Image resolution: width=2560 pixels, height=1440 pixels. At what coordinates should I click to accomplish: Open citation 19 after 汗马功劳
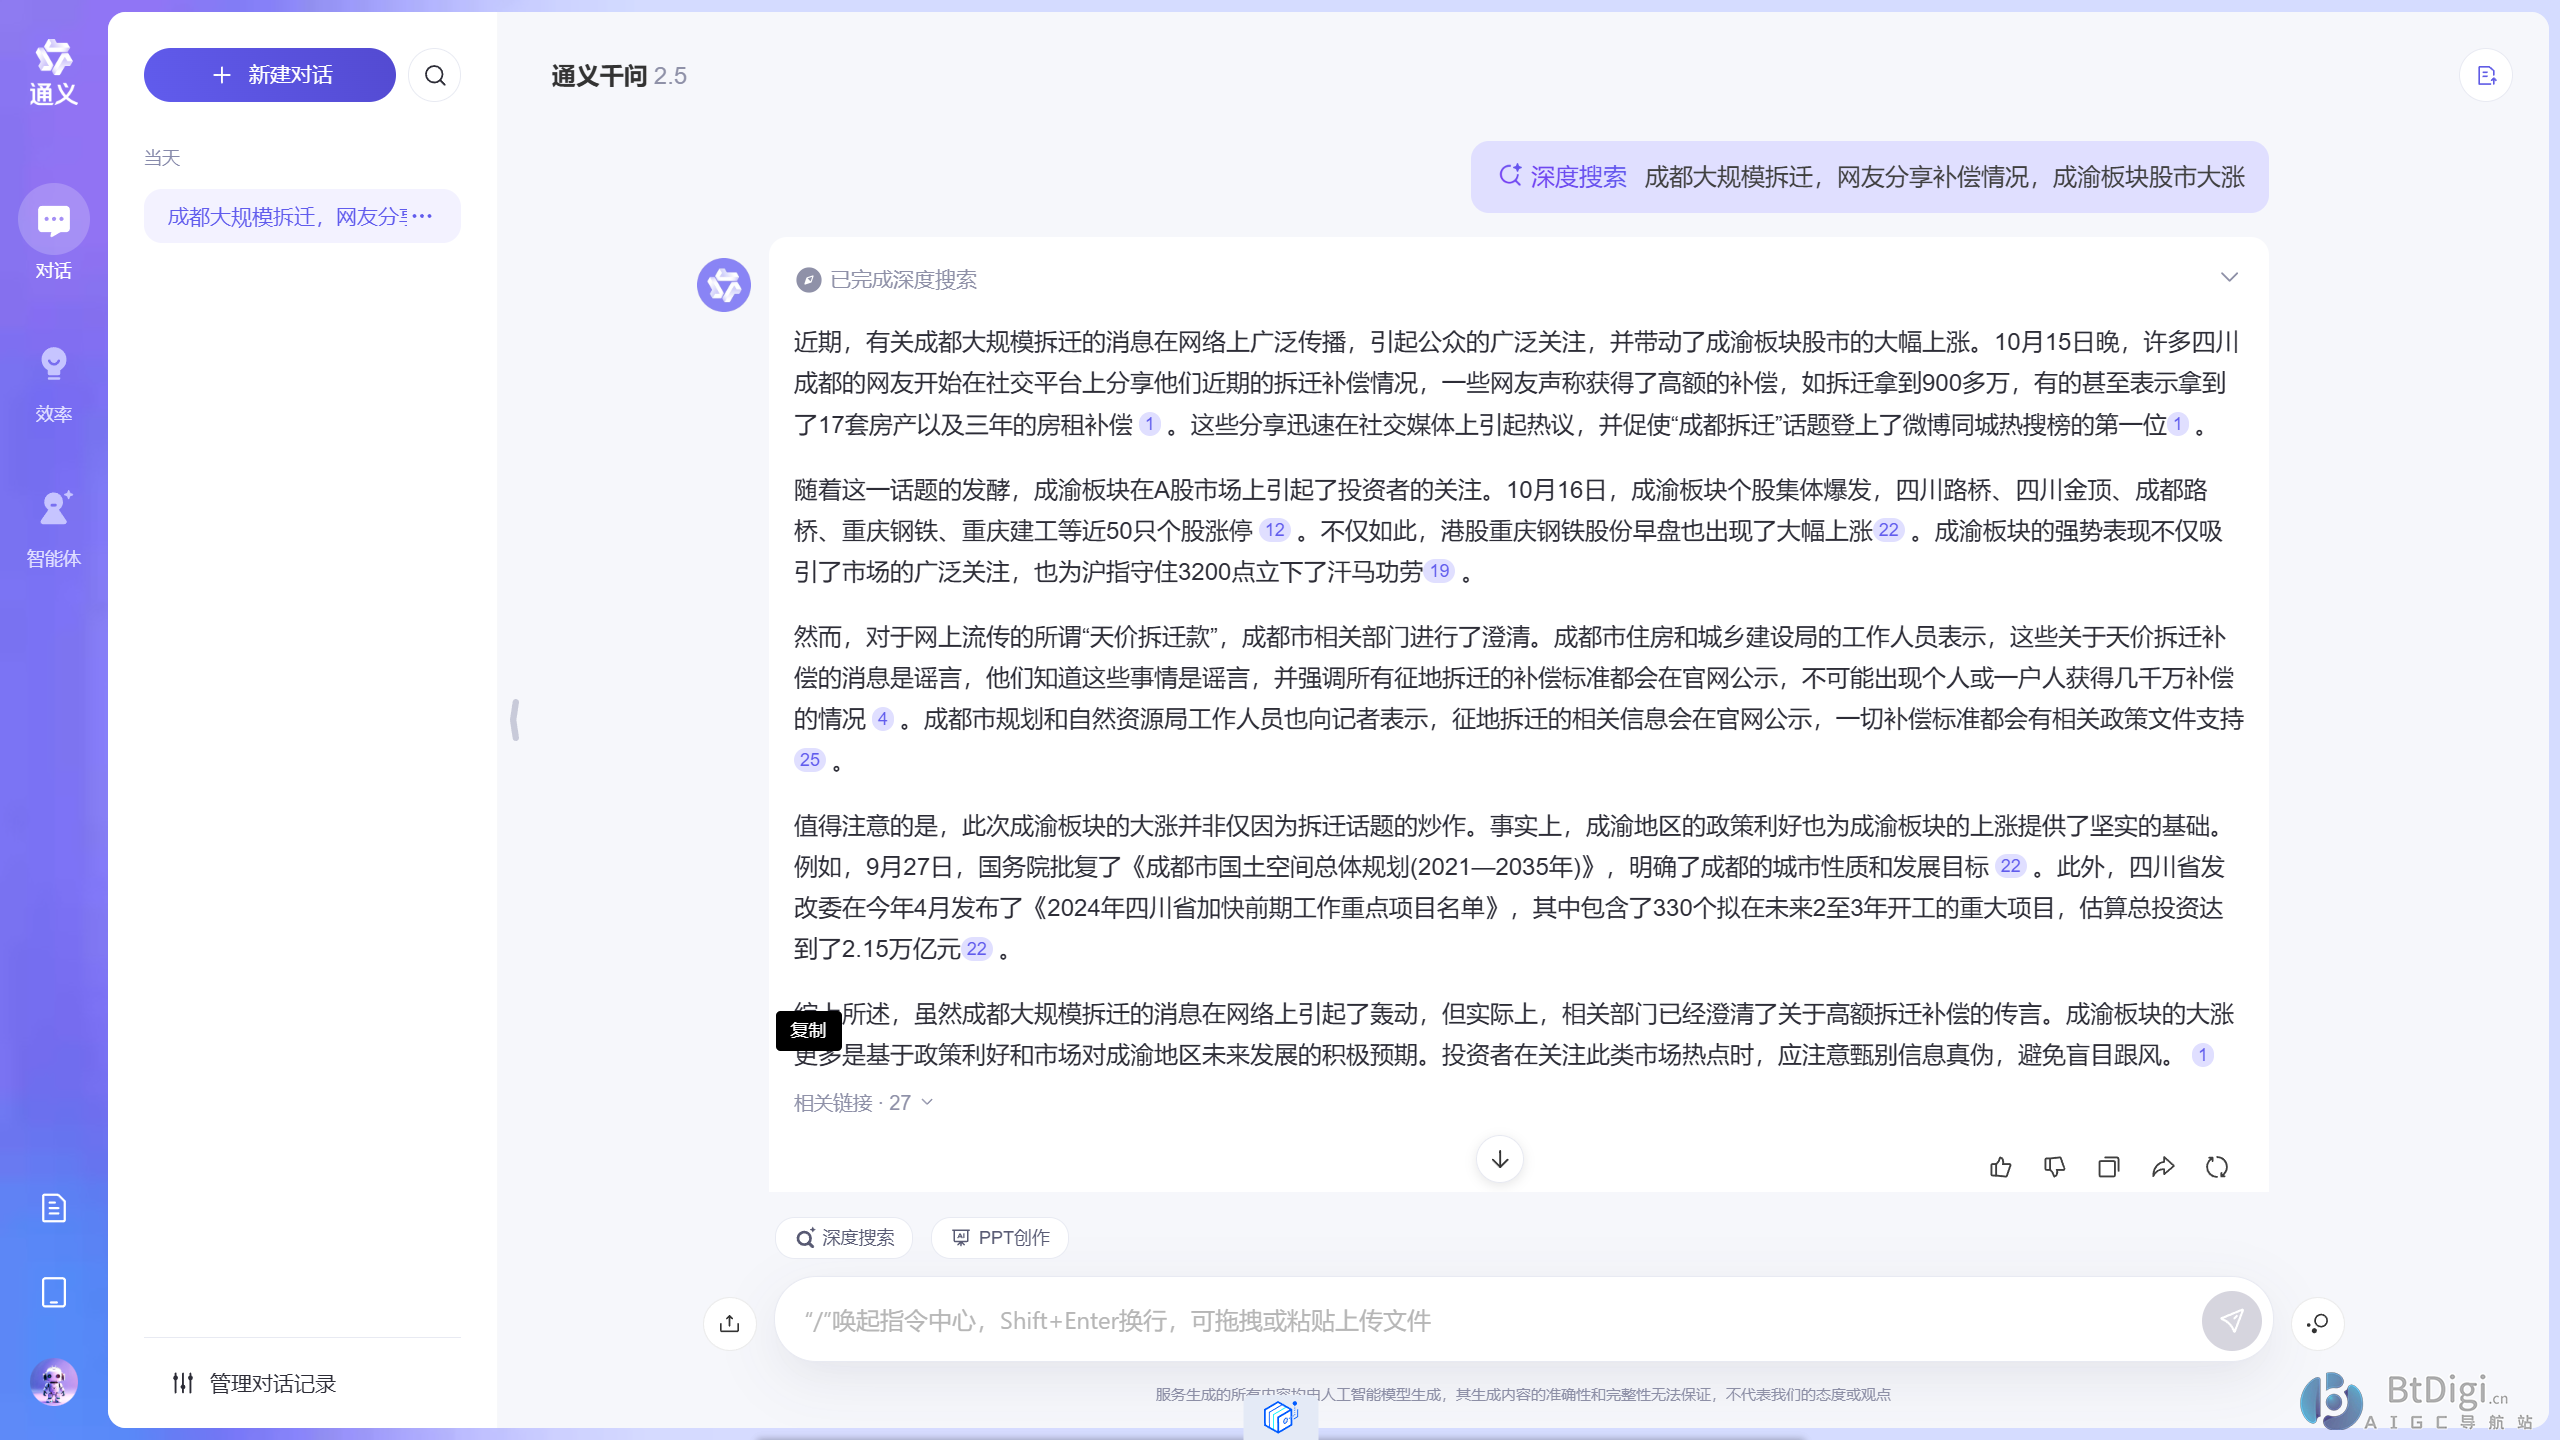pyautogui.click(x=1439, y=571)
